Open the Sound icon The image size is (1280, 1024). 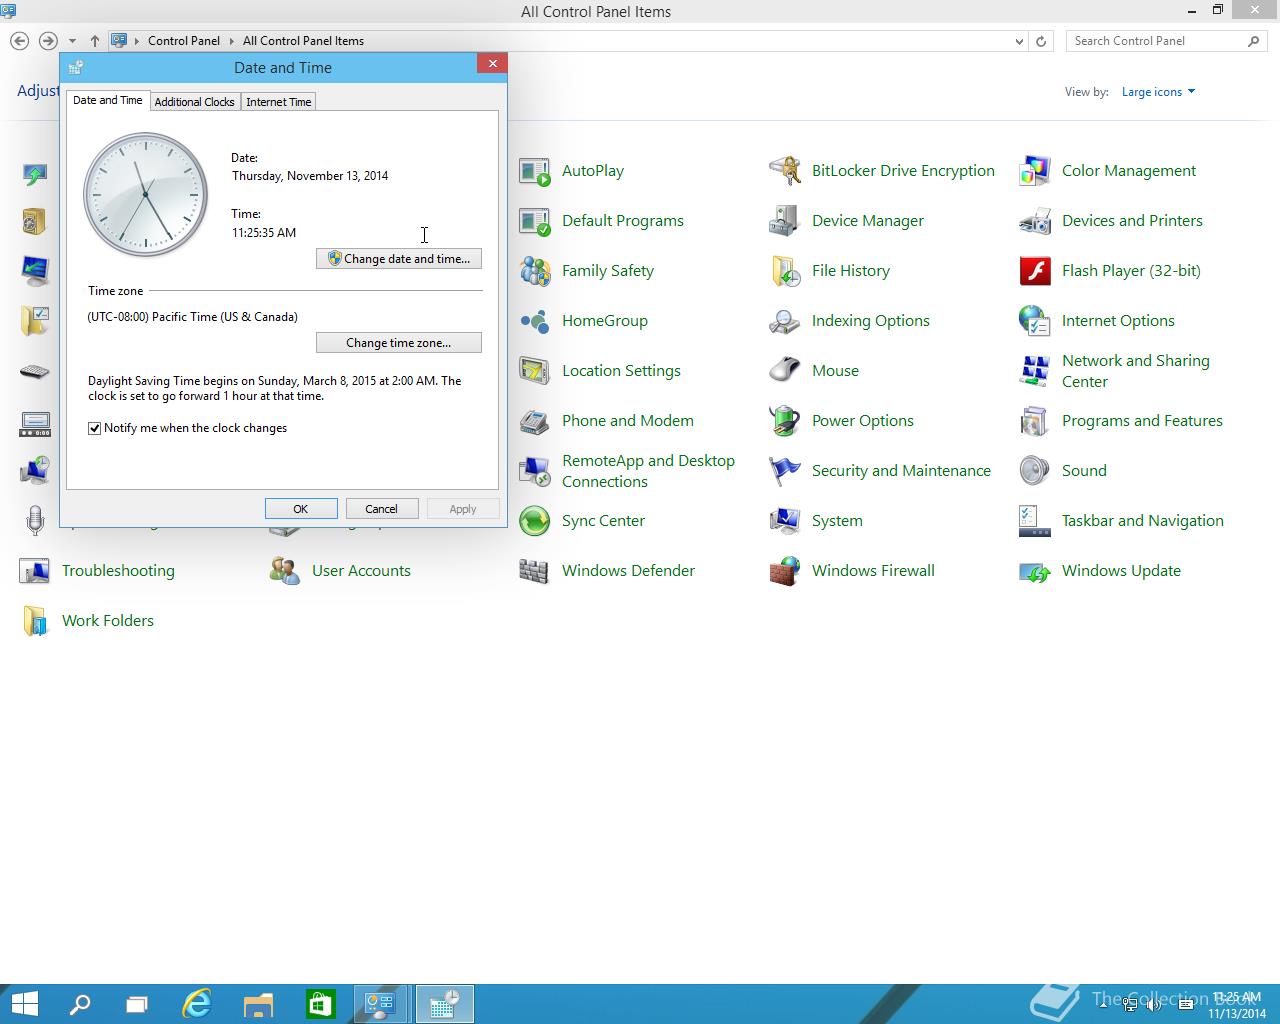coord(1035,471)
